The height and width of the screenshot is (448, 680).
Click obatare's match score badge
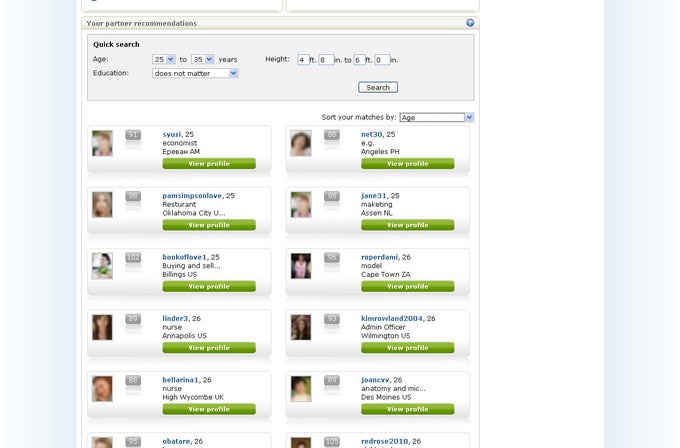(x=133, y=441)
